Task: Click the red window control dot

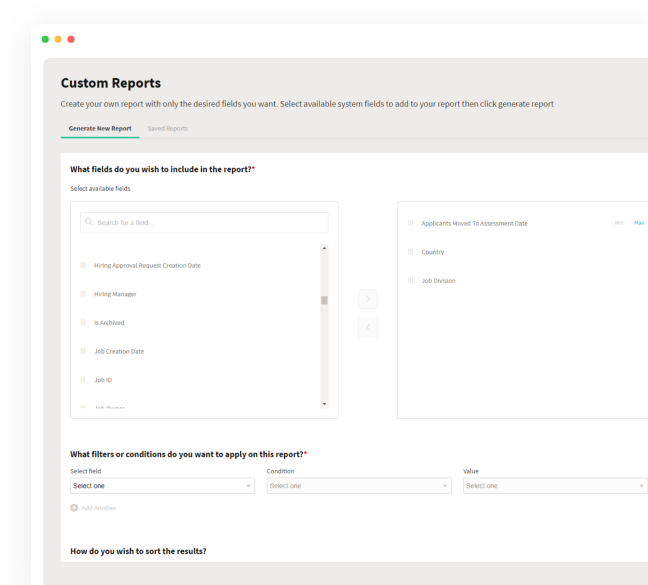Action: coord(71,39)
